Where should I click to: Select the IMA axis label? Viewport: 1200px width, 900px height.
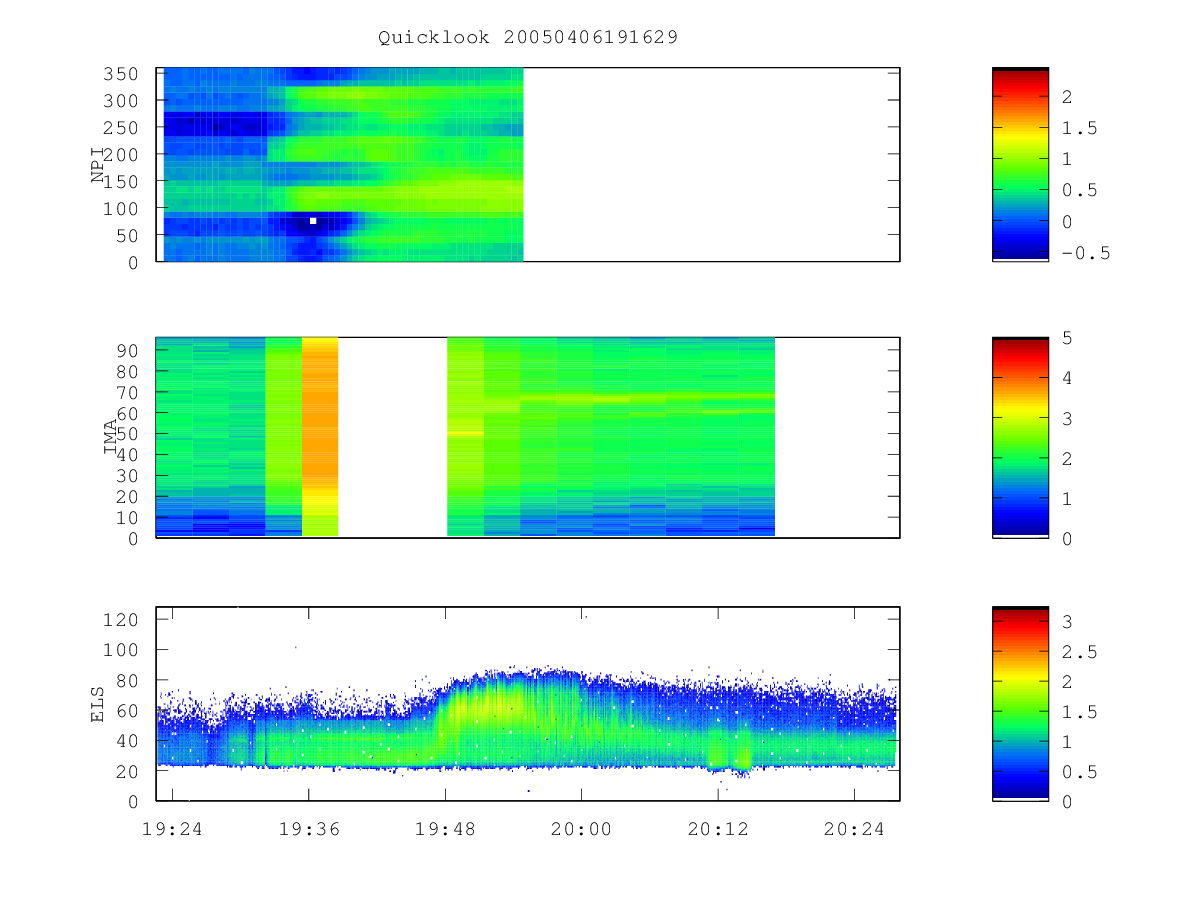coord(111,438)
